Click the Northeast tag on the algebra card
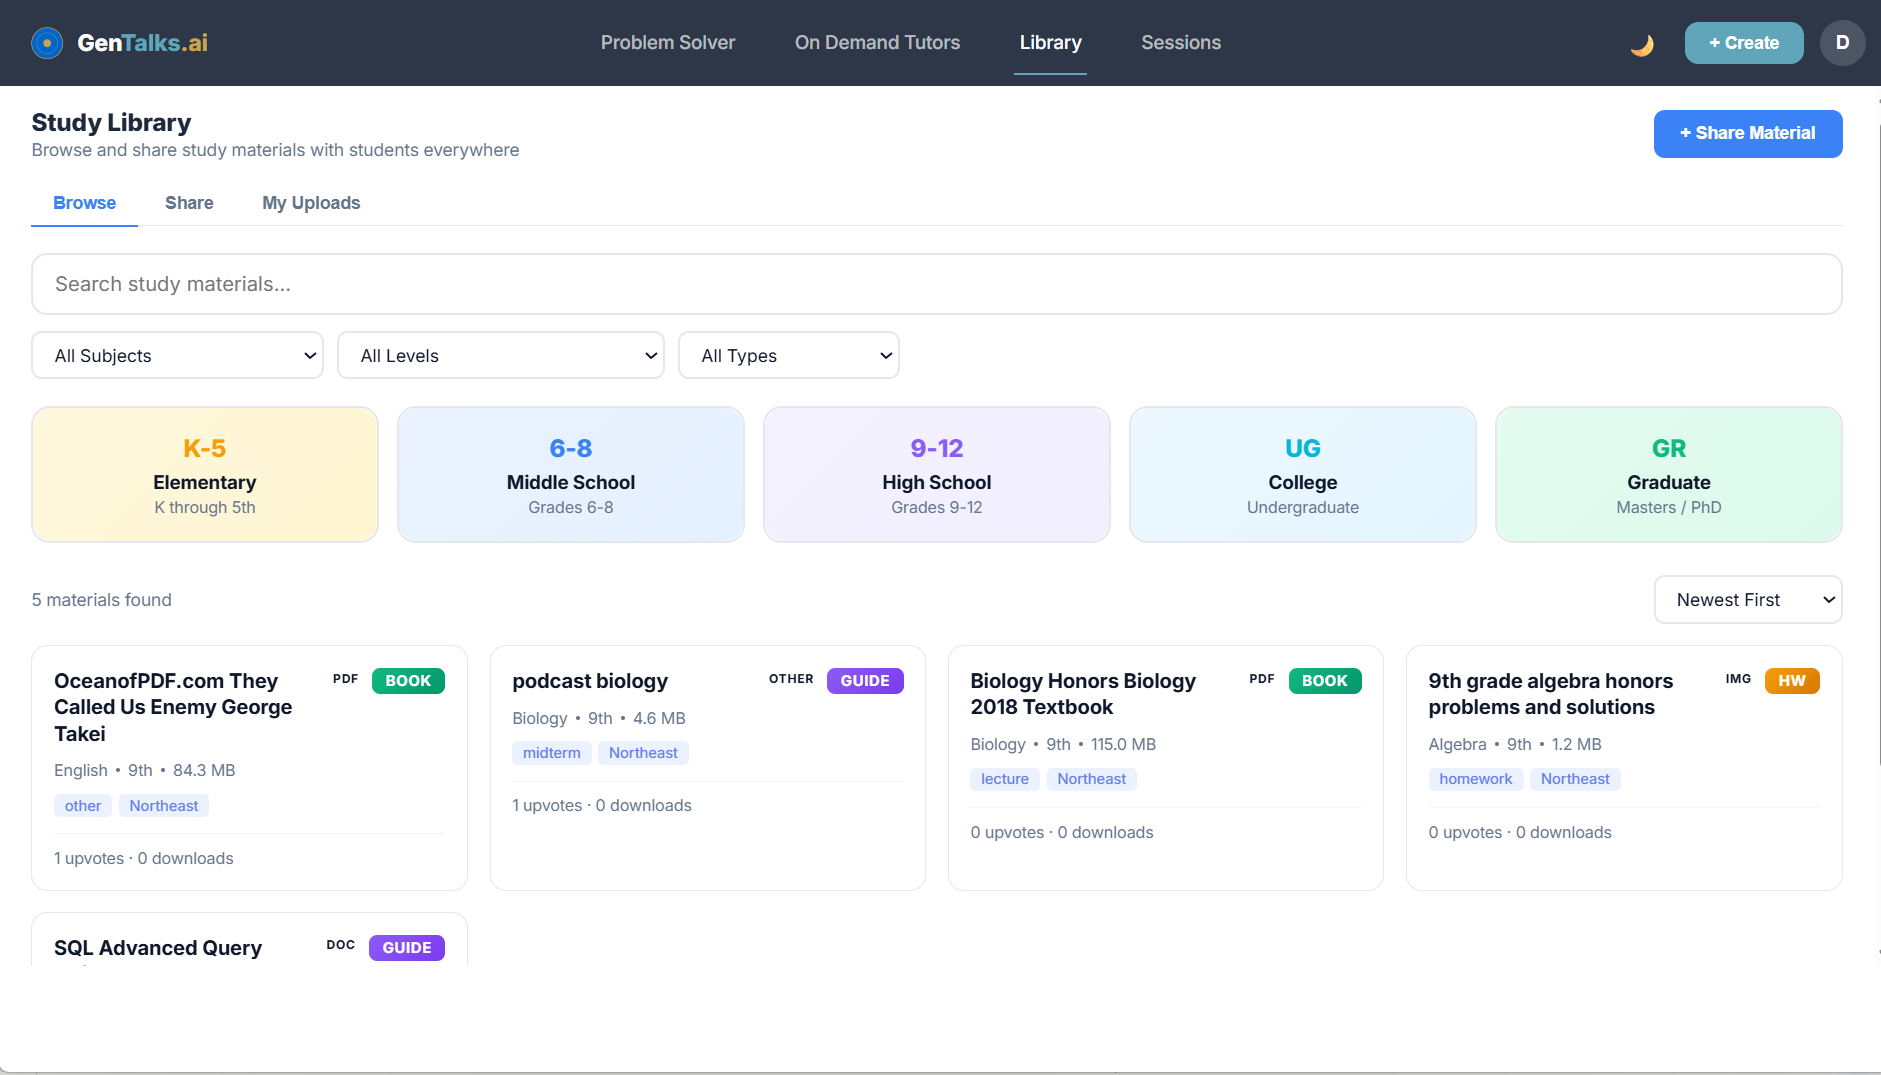 click(x=1575, y=779)
